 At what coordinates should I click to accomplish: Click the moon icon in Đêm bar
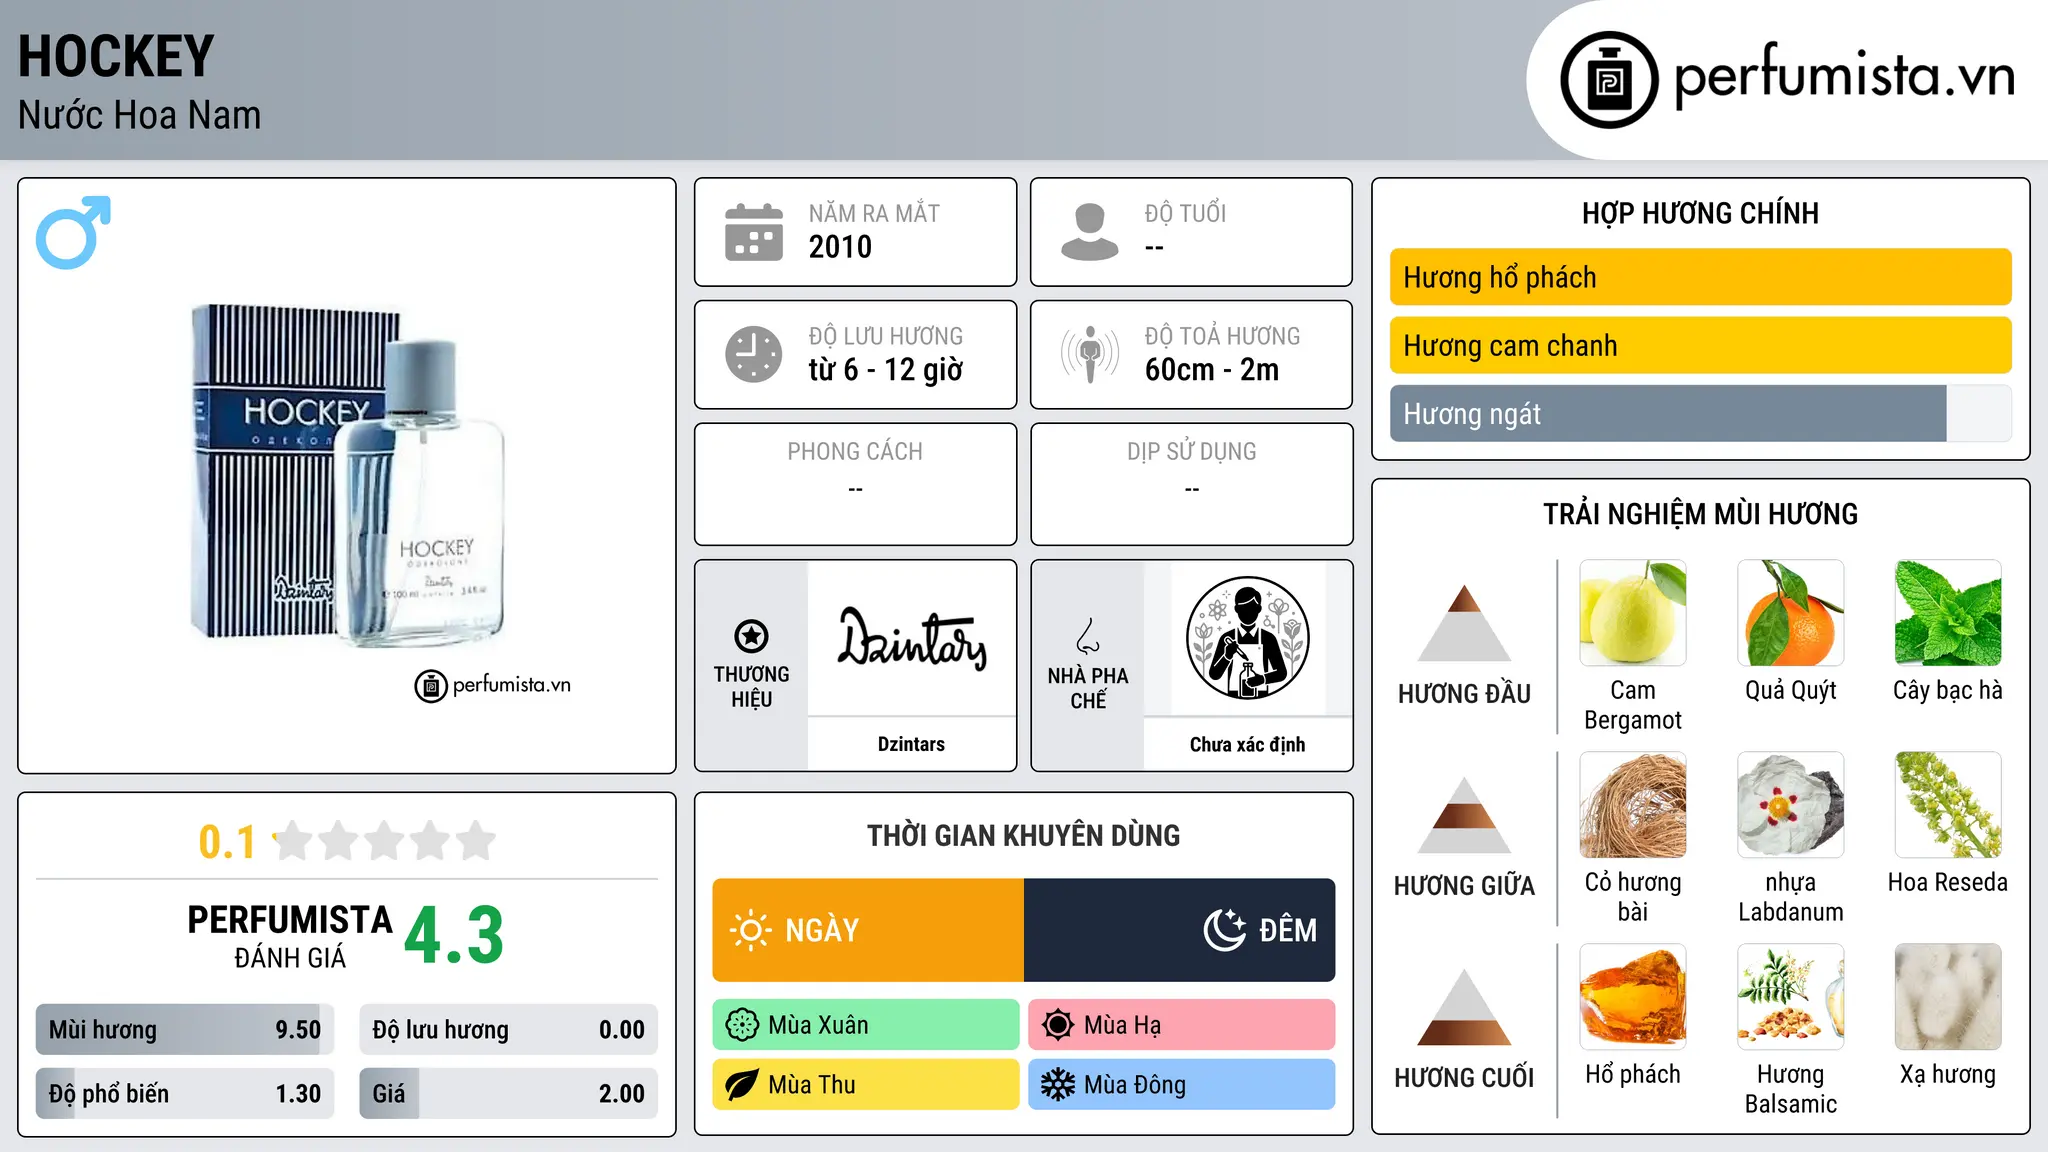click(1224, 930)
